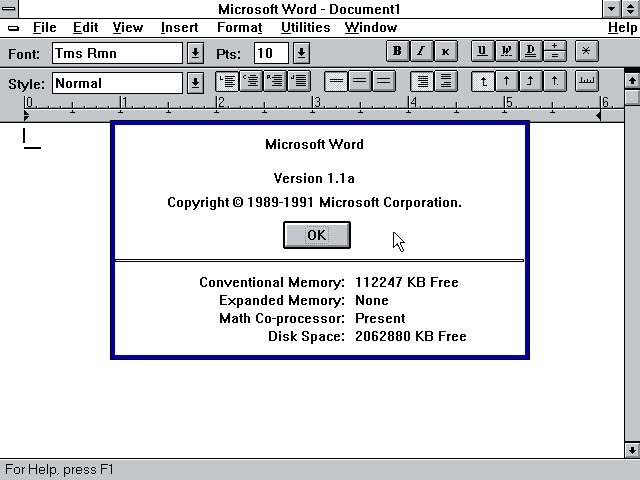
Task: Click the vertical scrollbar down arrow
Action: click(631, 449)
